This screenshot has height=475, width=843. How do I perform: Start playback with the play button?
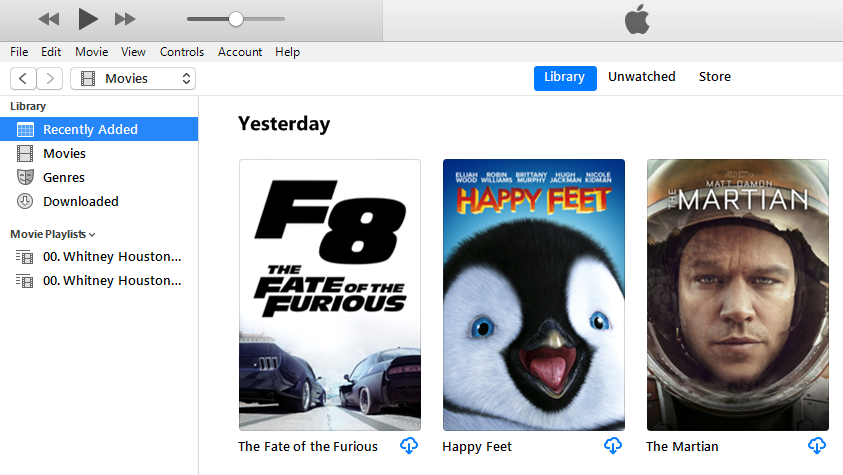point(87,19)
